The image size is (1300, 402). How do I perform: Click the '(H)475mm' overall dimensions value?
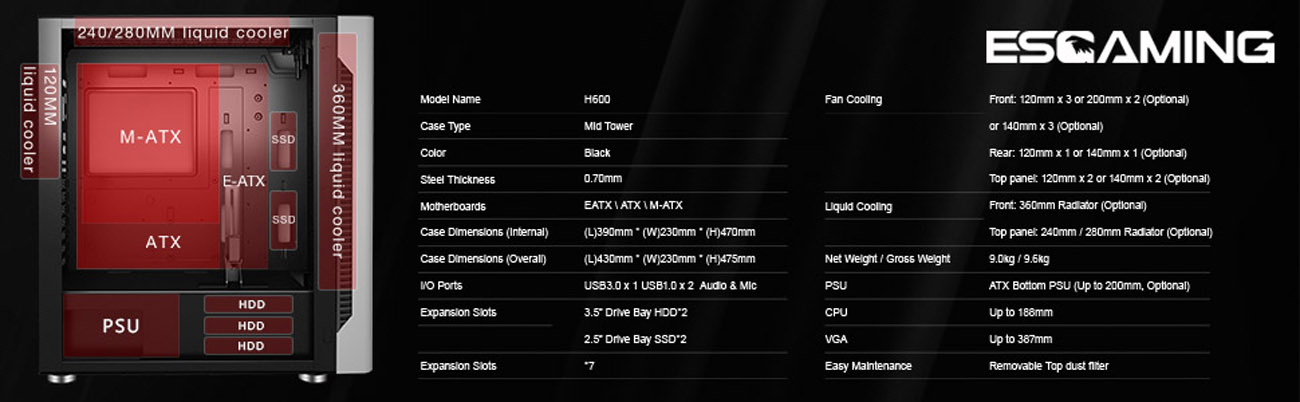[x=669, y=259]
